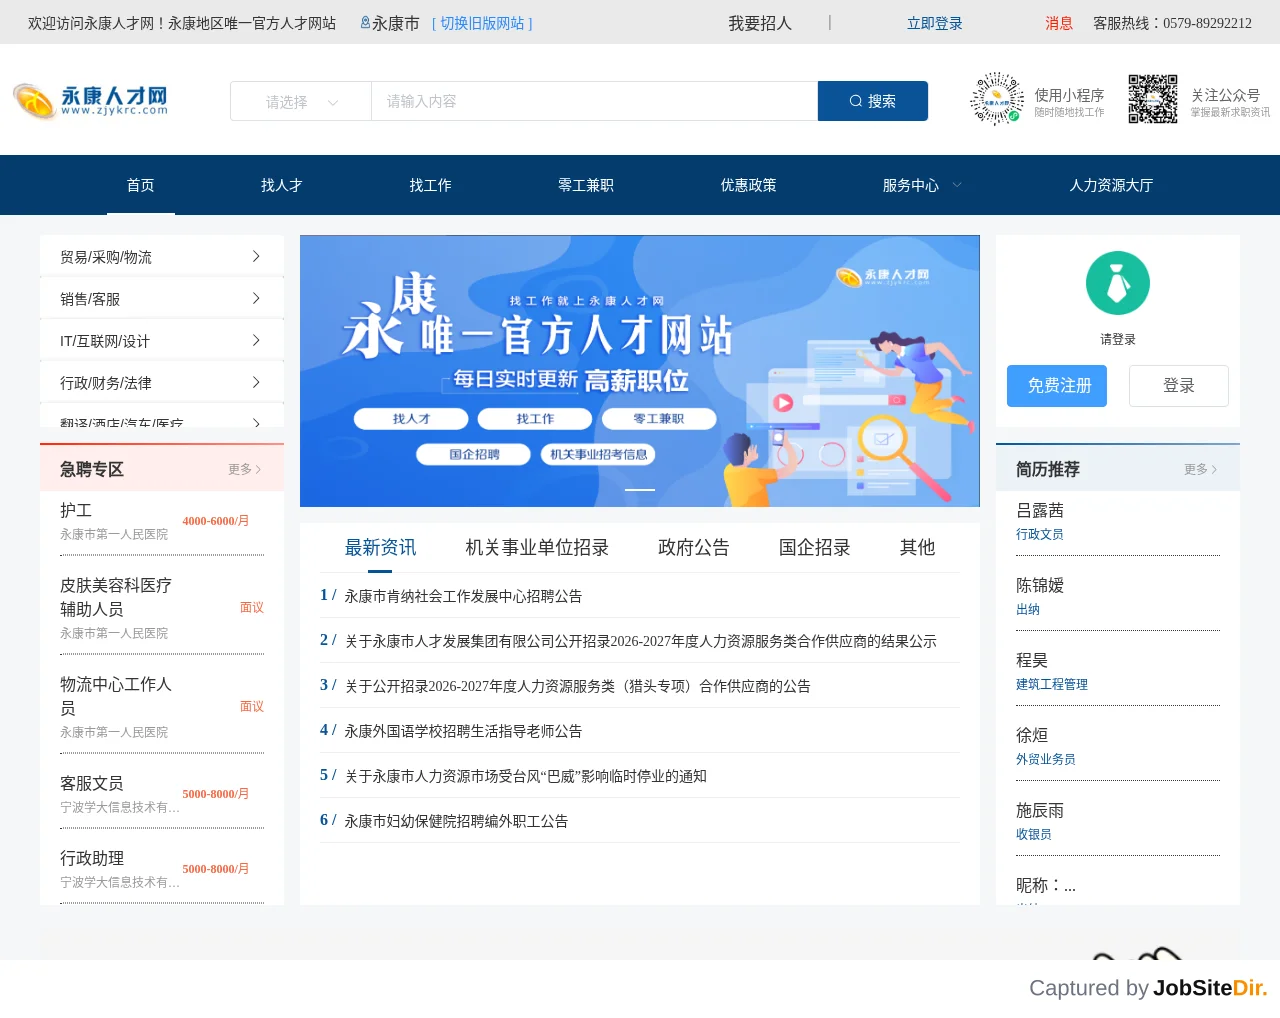This screenshot has width=1280, height=1018.
Task: Click 更多 in the 简历推荐 header
Action: tap(1201, 469)
